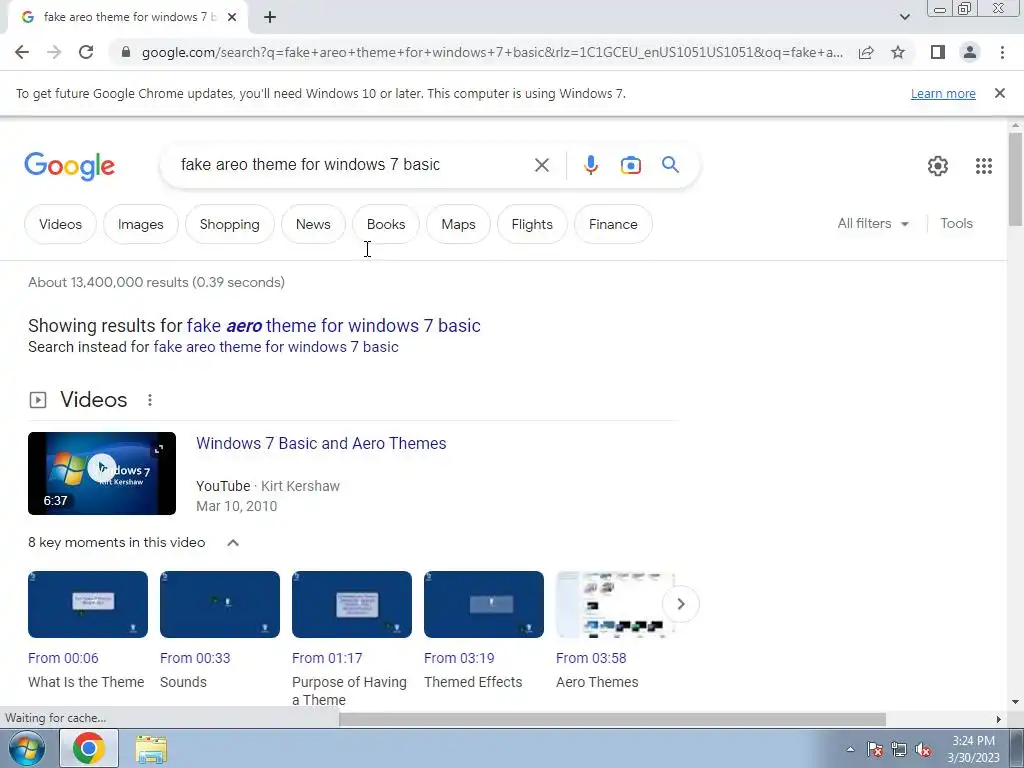This screenshot has height=768, width=1024.
Task: Open the Videos section three-dot menu
Action: (150, 400)
